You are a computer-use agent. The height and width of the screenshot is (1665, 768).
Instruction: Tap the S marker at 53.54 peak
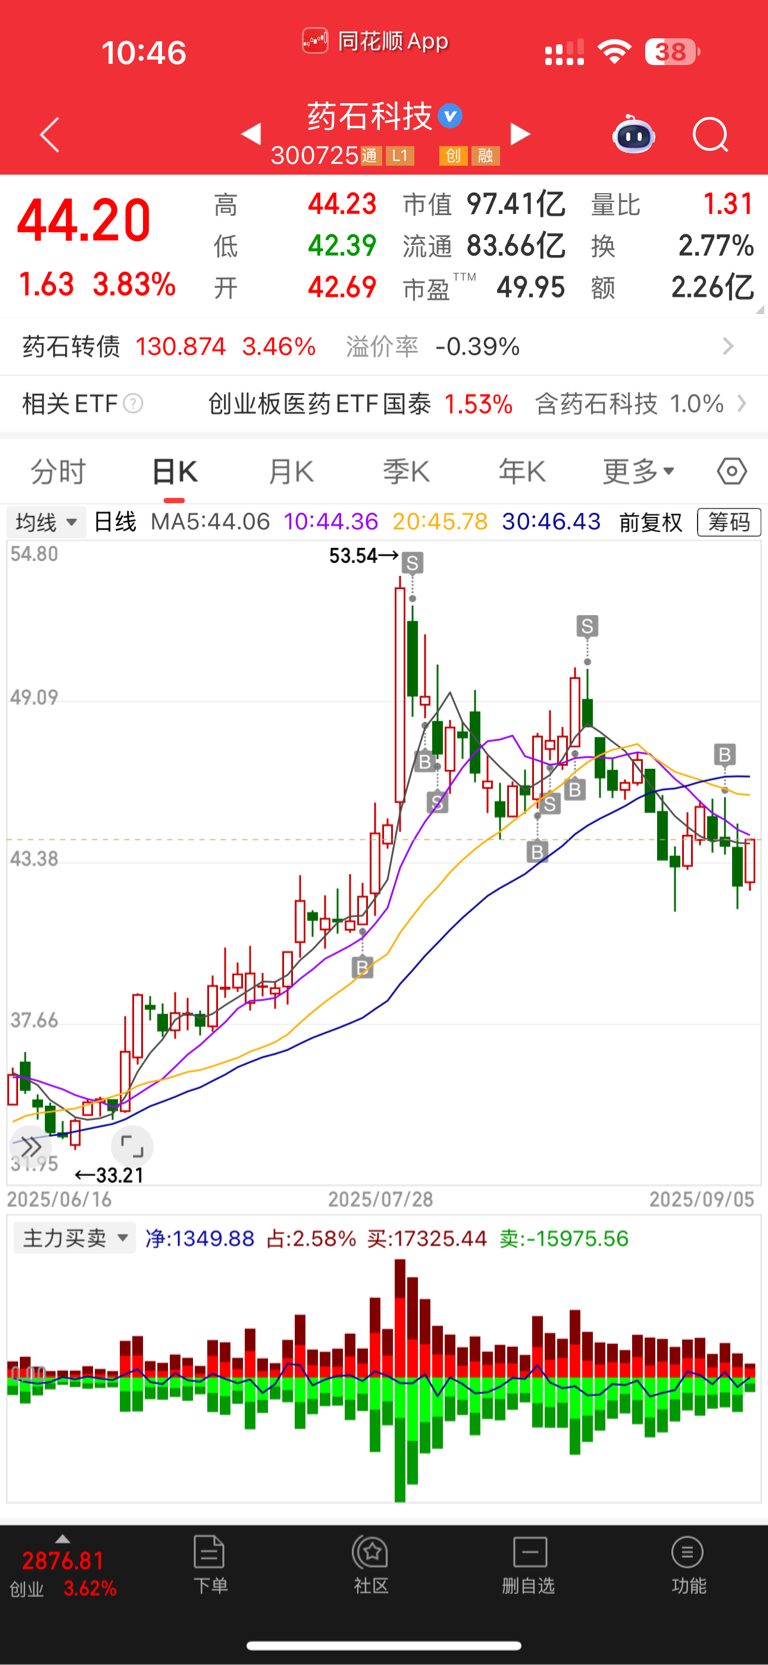point(412,563)
